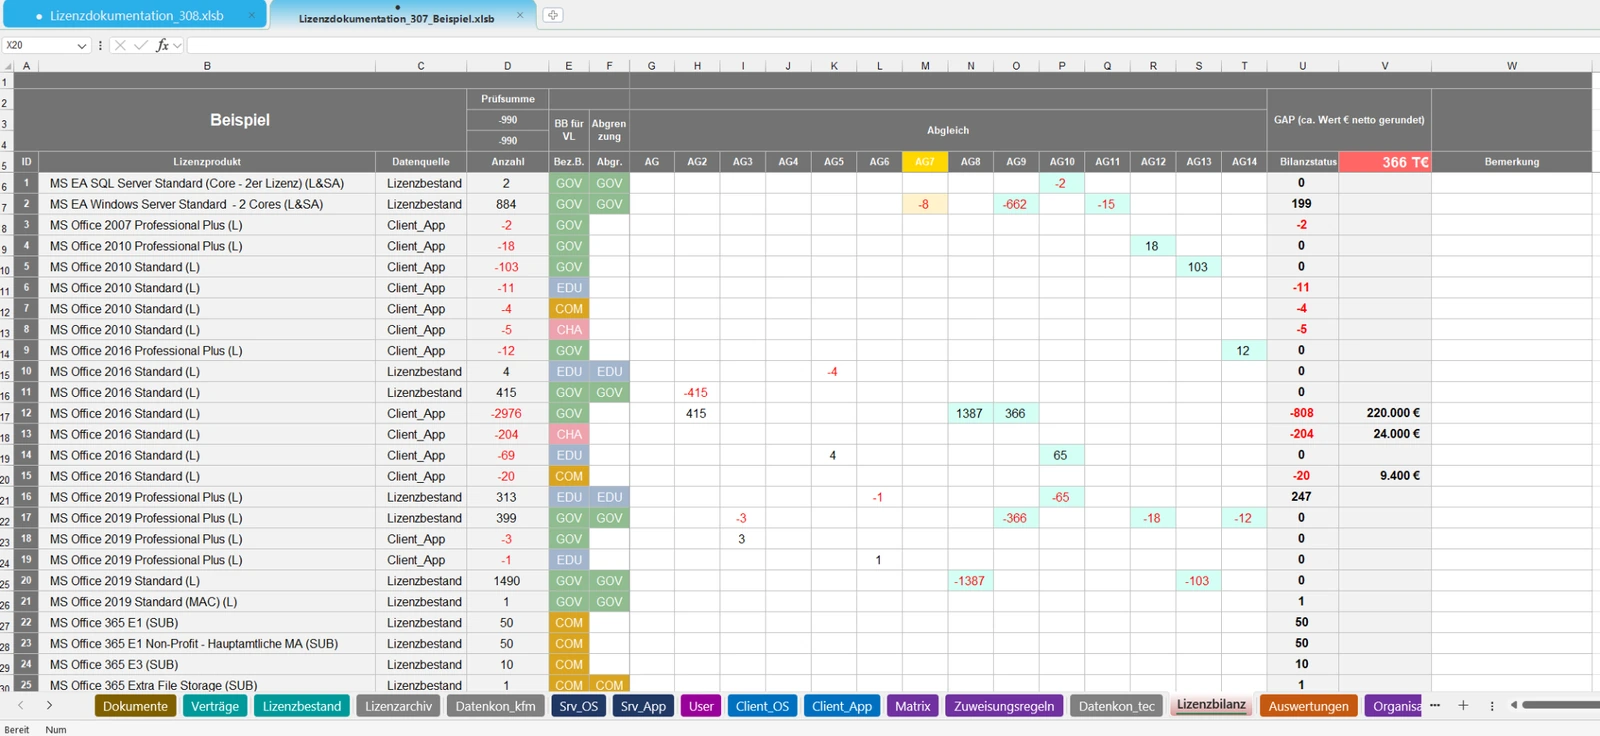The width and height of the screenshot is (1600, 736).
Task: Select row header 1
Action: pos(6,82)
